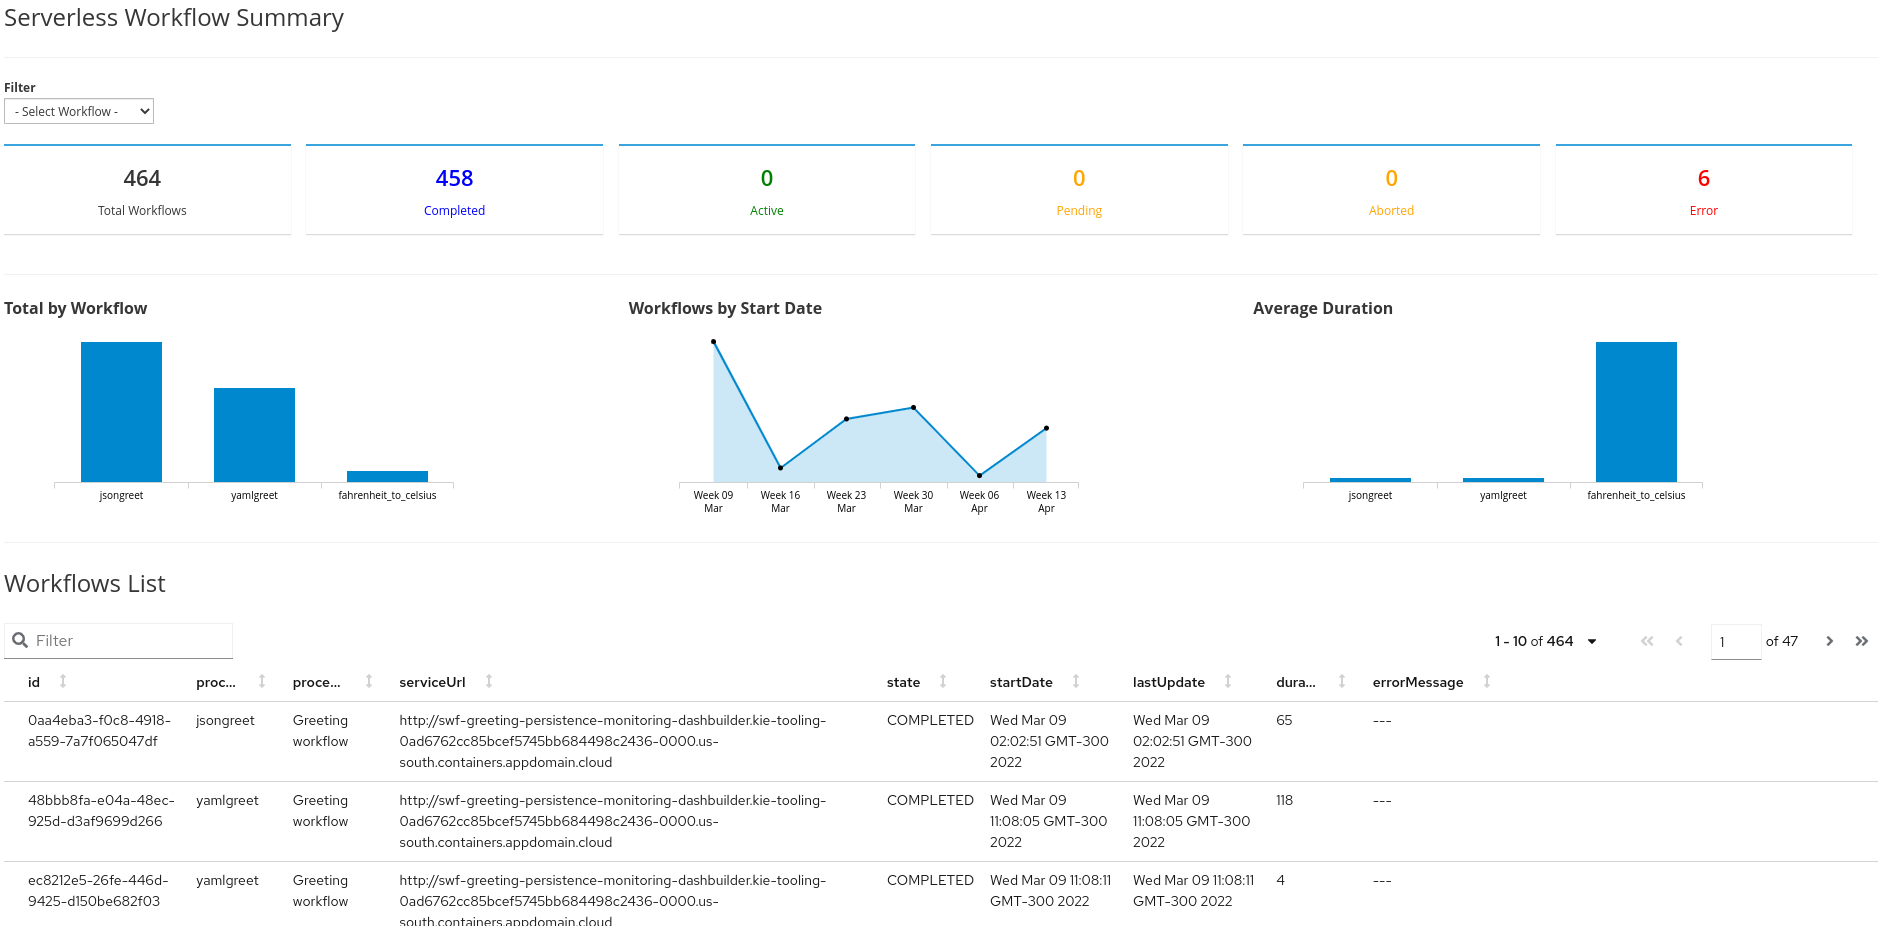Click the id column header text

pyautogui.click(x=34, y=682)
